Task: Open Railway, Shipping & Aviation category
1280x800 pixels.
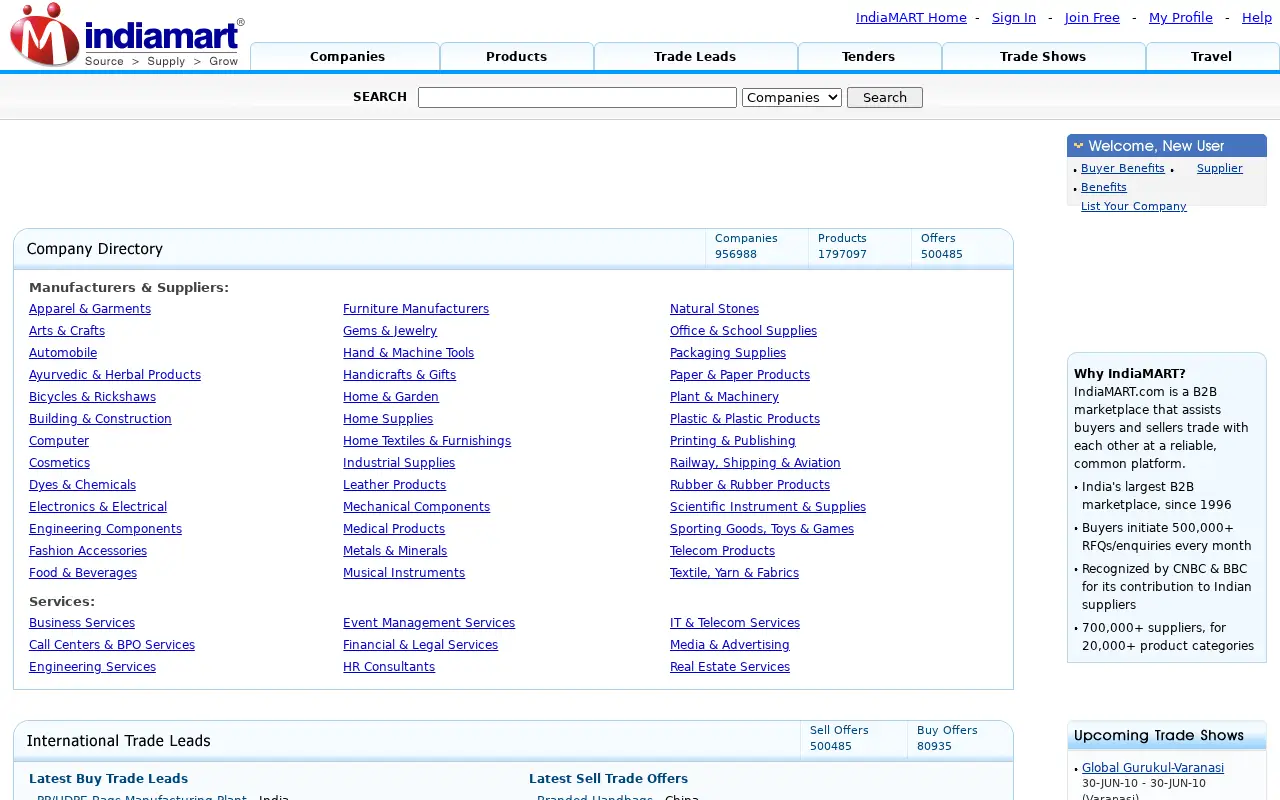Action: tap(755, 463)
